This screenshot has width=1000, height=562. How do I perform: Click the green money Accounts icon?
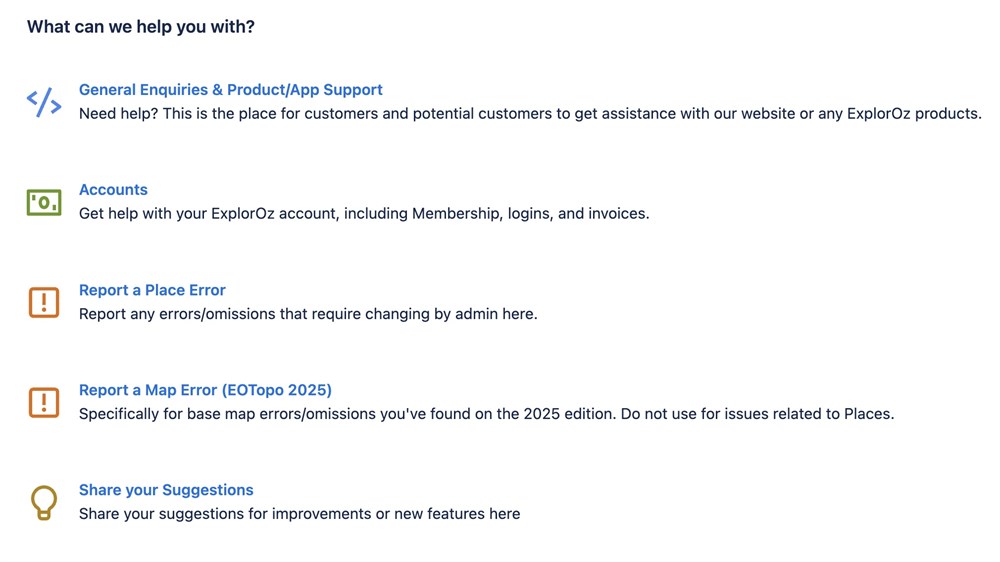point(44,202)
